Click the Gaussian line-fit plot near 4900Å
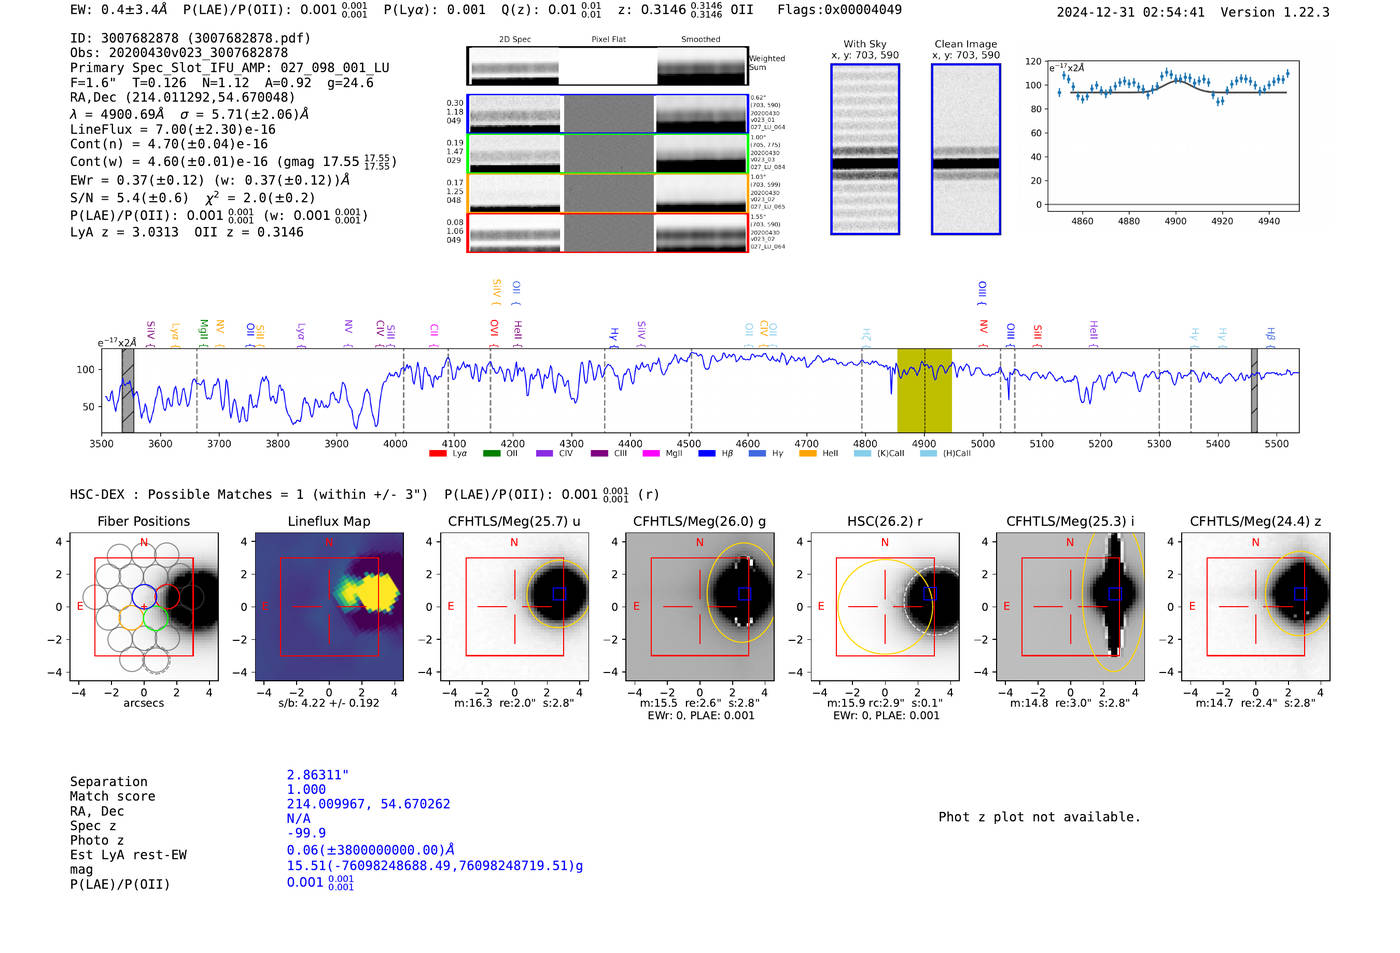This screenshot has width=1400, height=953. (1172, 135)
